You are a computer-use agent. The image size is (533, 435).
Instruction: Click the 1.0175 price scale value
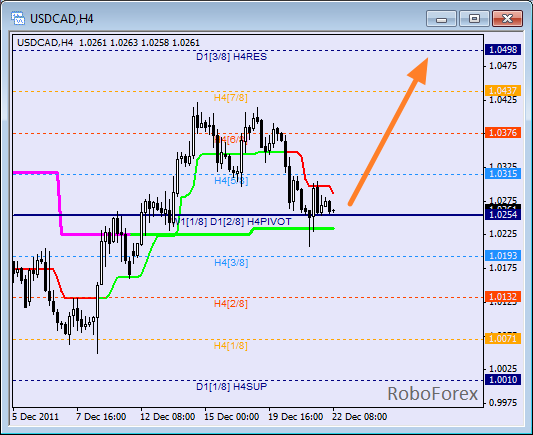click(503, 268)
